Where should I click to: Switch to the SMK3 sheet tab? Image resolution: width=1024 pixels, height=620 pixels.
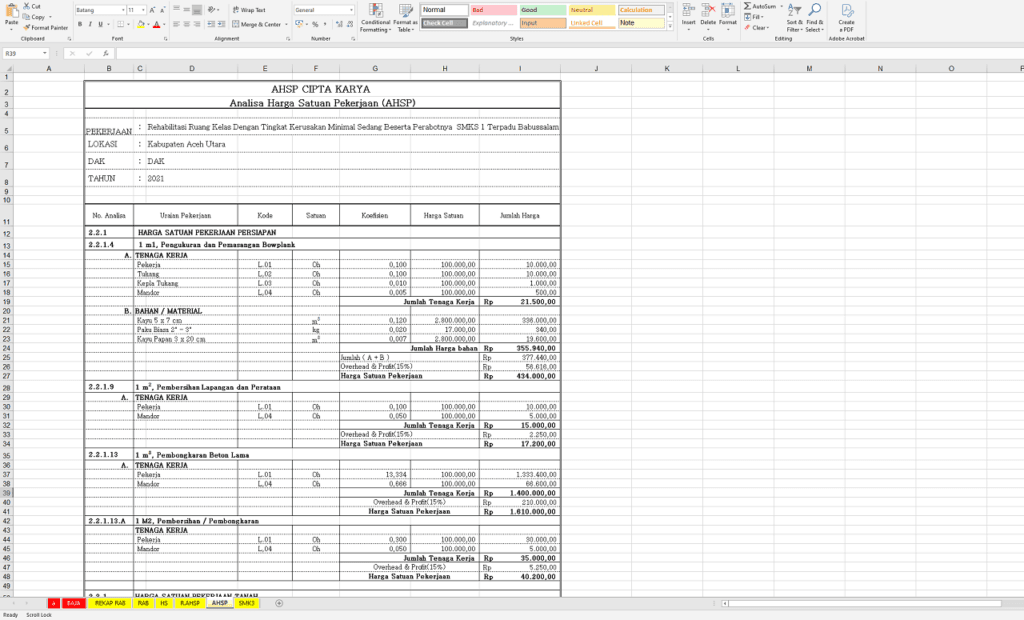click(246, 604)
